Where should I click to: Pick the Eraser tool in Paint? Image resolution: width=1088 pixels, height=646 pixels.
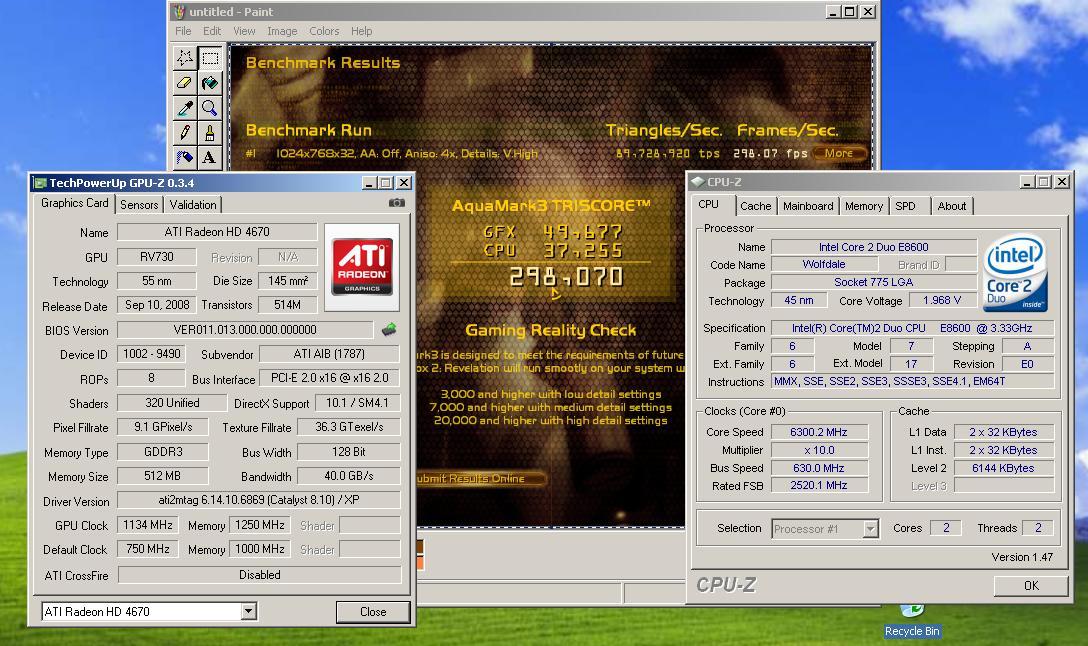point(185,83)
